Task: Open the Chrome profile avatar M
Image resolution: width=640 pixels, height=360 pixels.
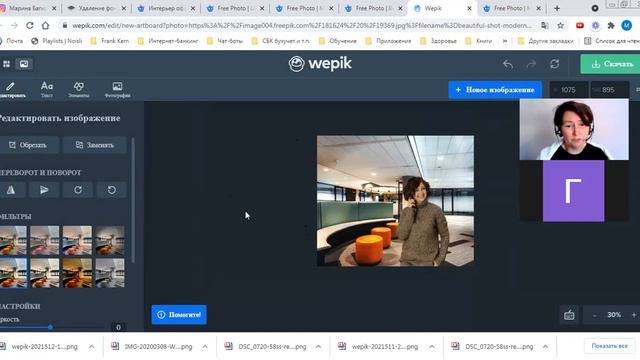Action: [627, 25]
